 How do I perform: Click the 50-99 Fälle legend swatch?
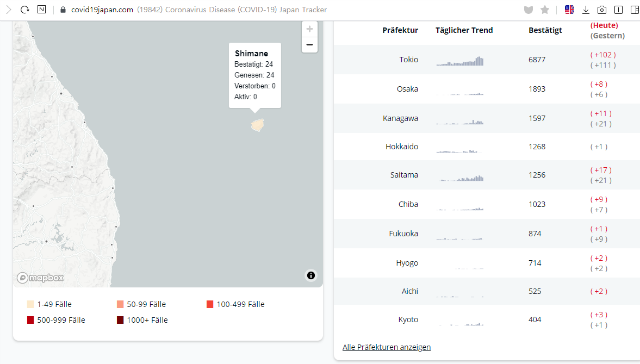(x=120, y=304)
